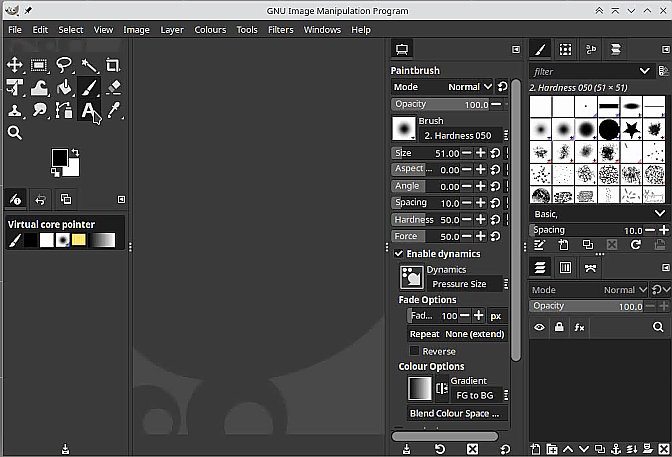The image size is (672, 457).
Task: Open the Windows menu
Action: 322,30
